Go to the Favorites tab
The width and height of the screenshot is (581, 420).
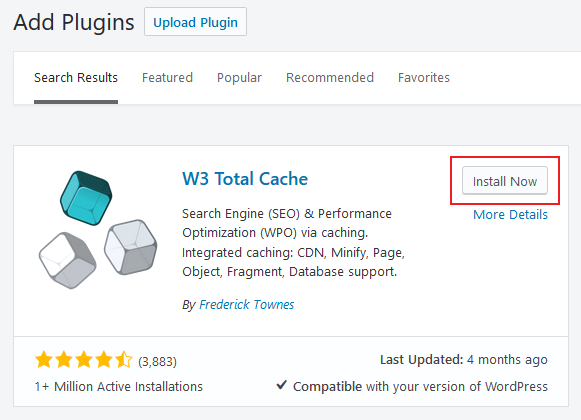pos(424,78)
